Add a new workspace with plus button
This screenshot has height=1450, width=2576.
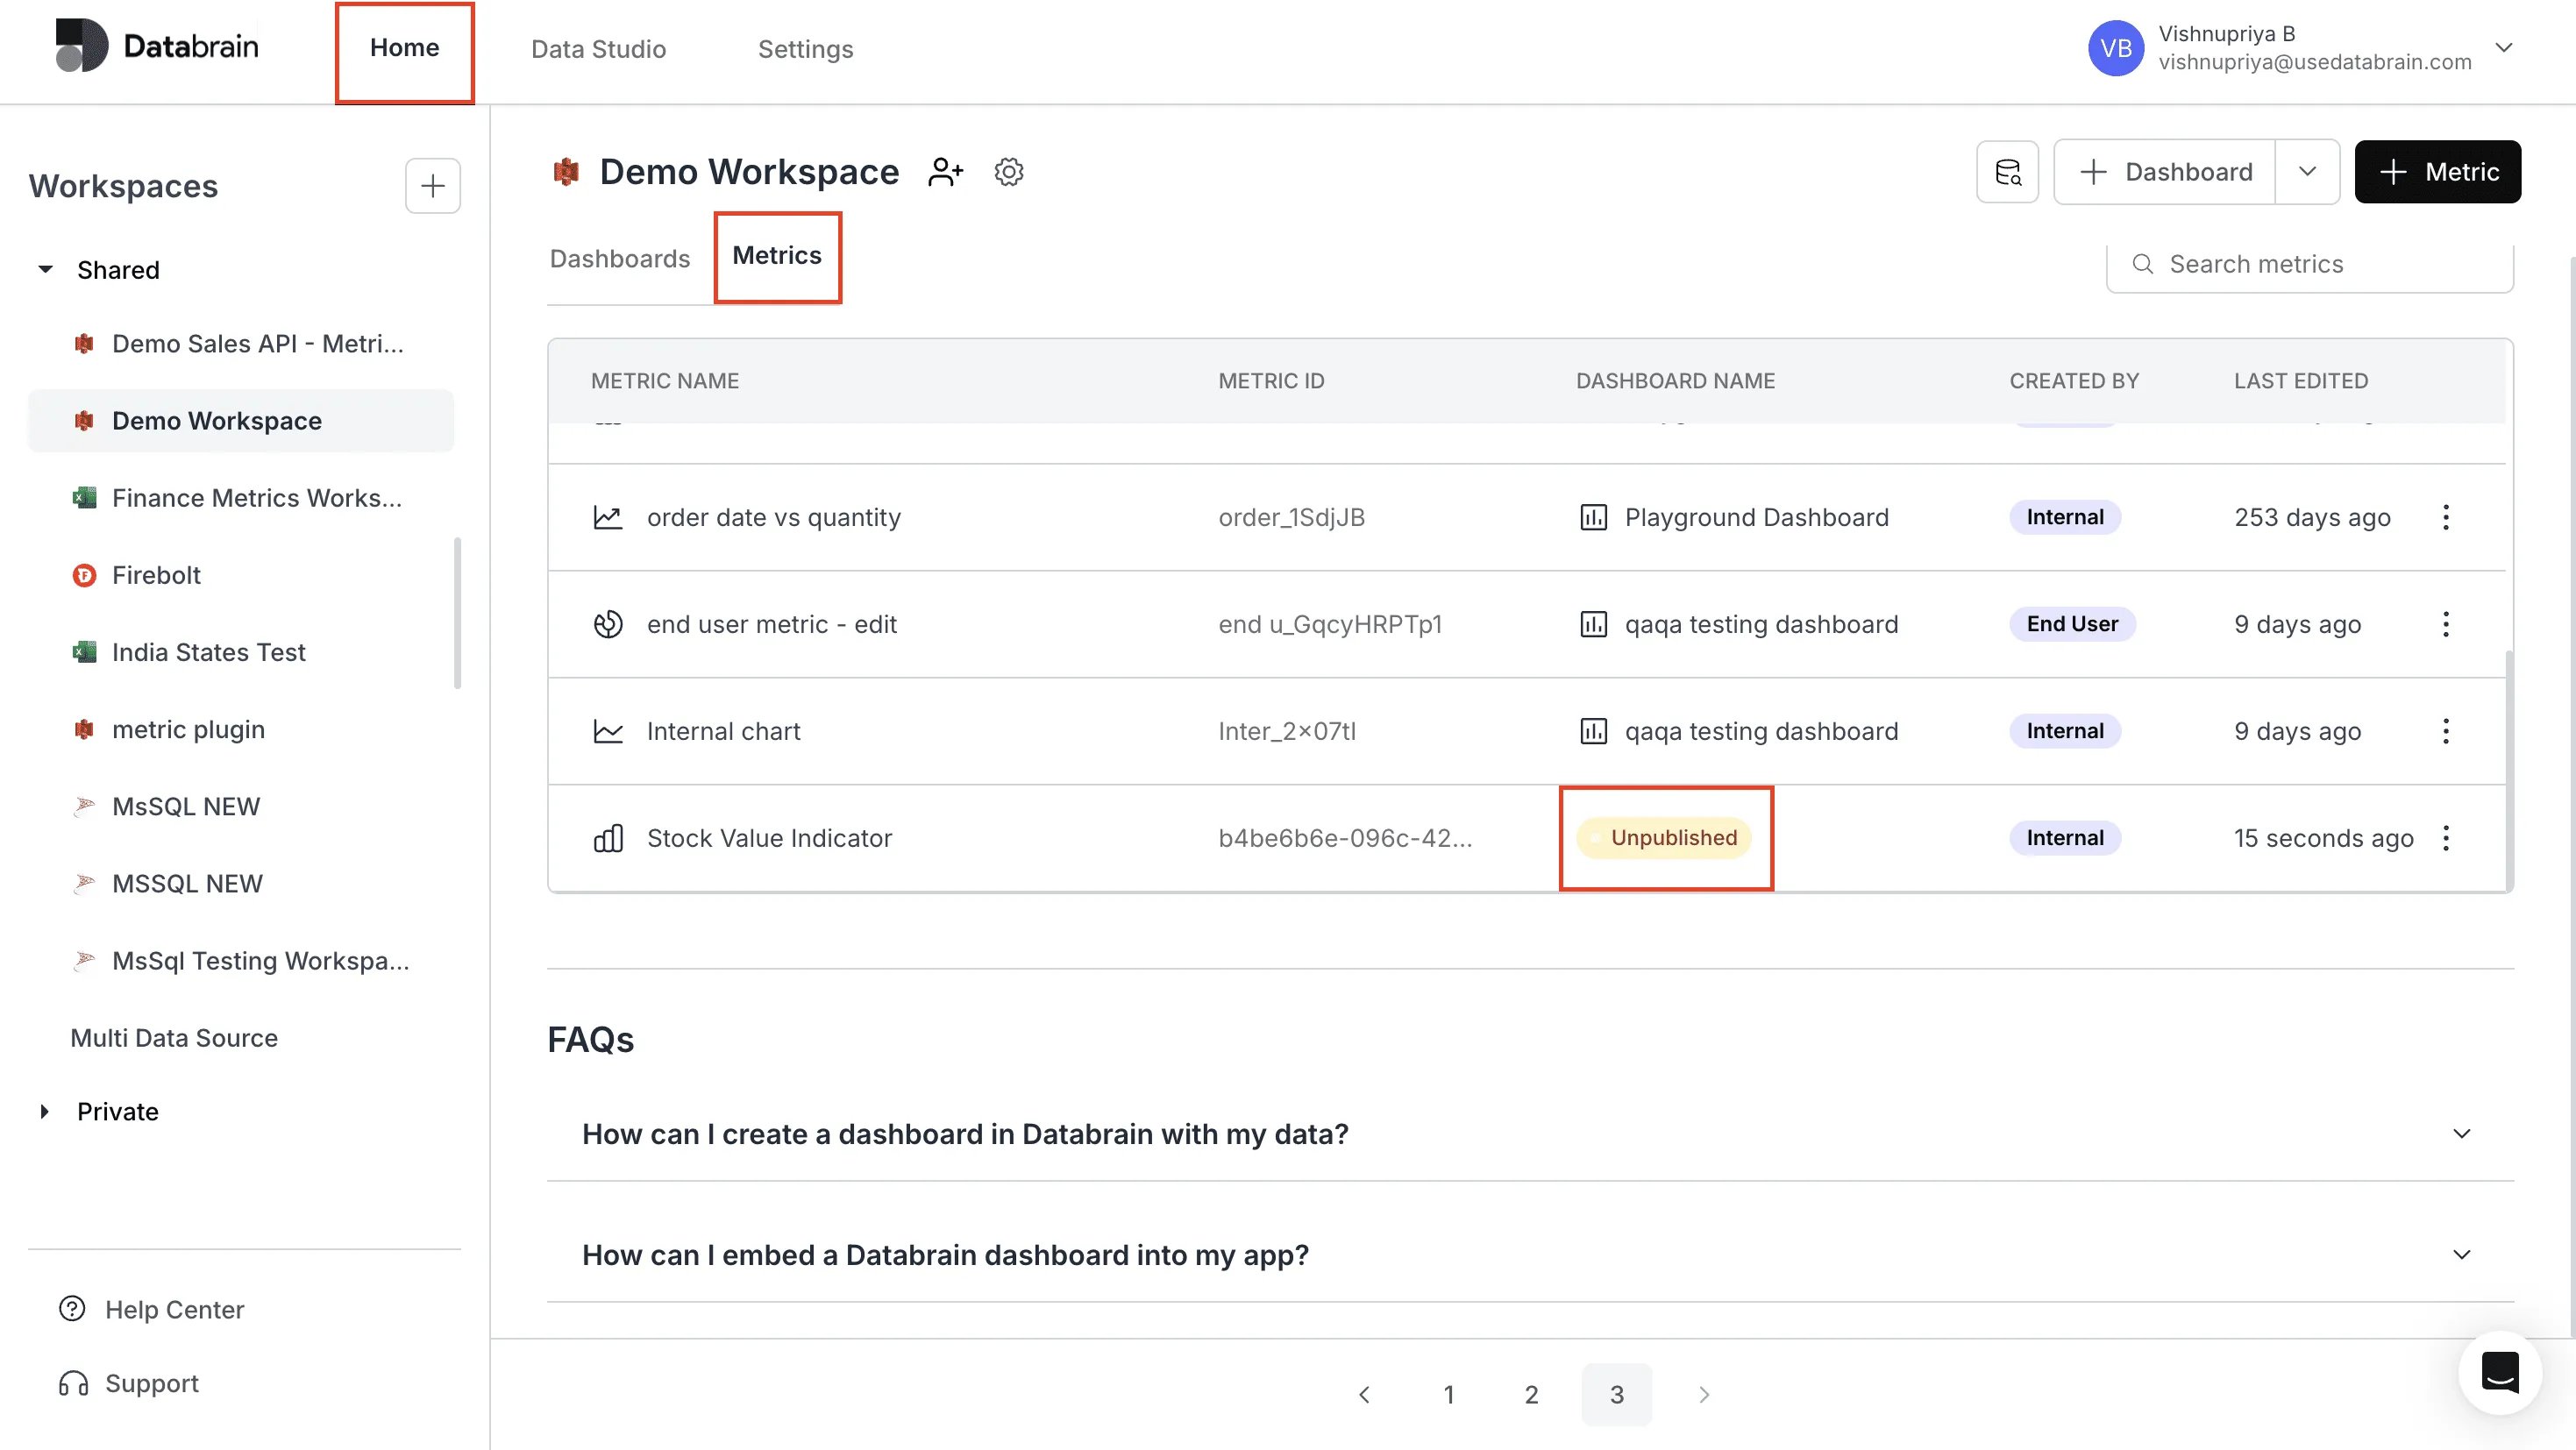coord(433,186)
